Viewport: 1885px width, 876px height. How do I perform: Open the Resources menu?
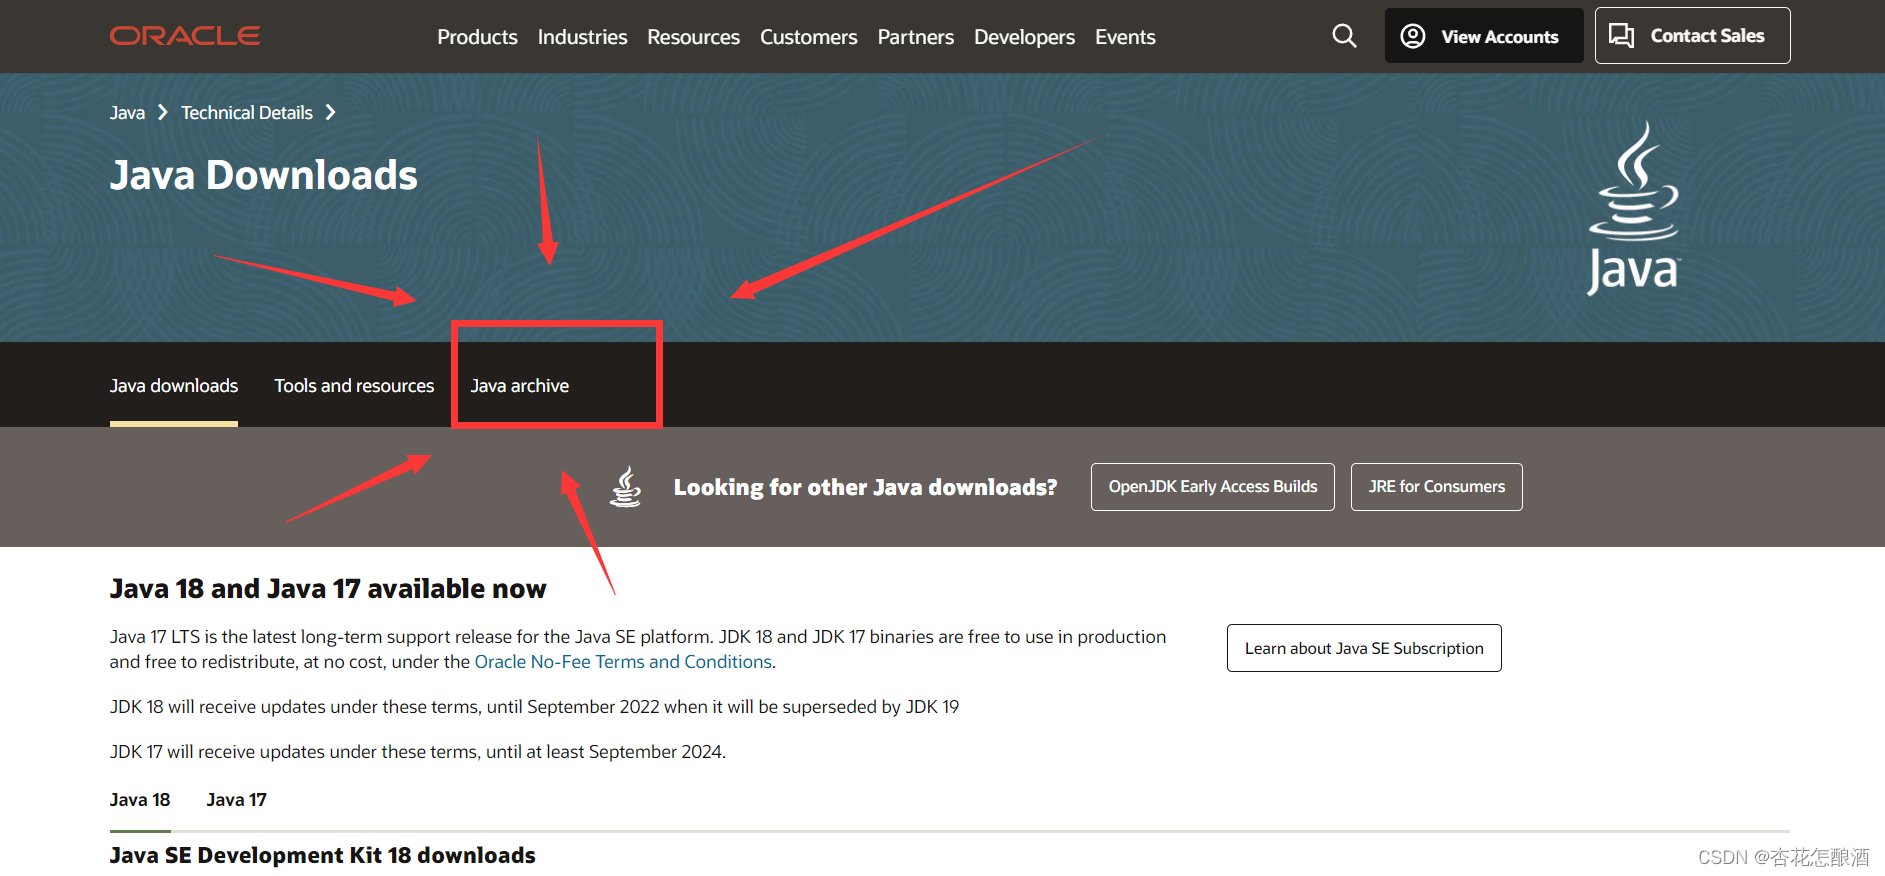693,37
